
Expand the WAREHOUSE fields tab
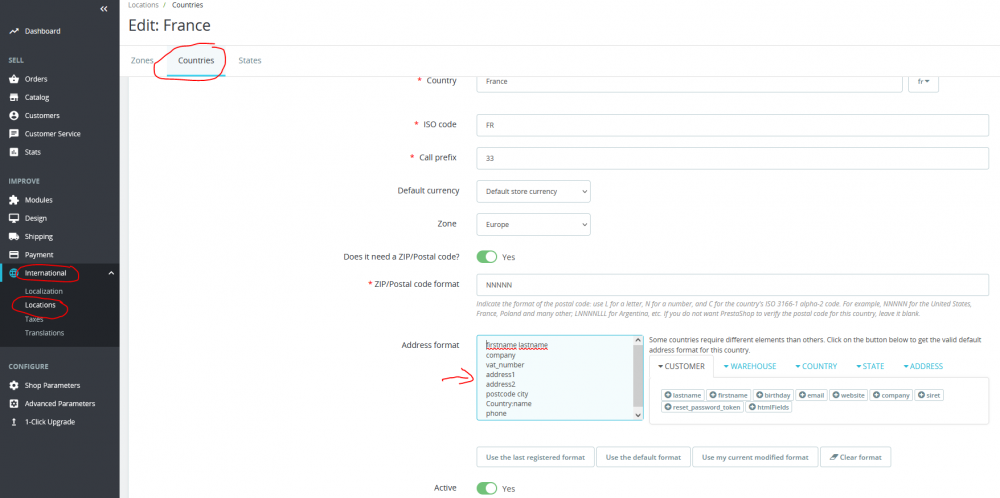749,367
